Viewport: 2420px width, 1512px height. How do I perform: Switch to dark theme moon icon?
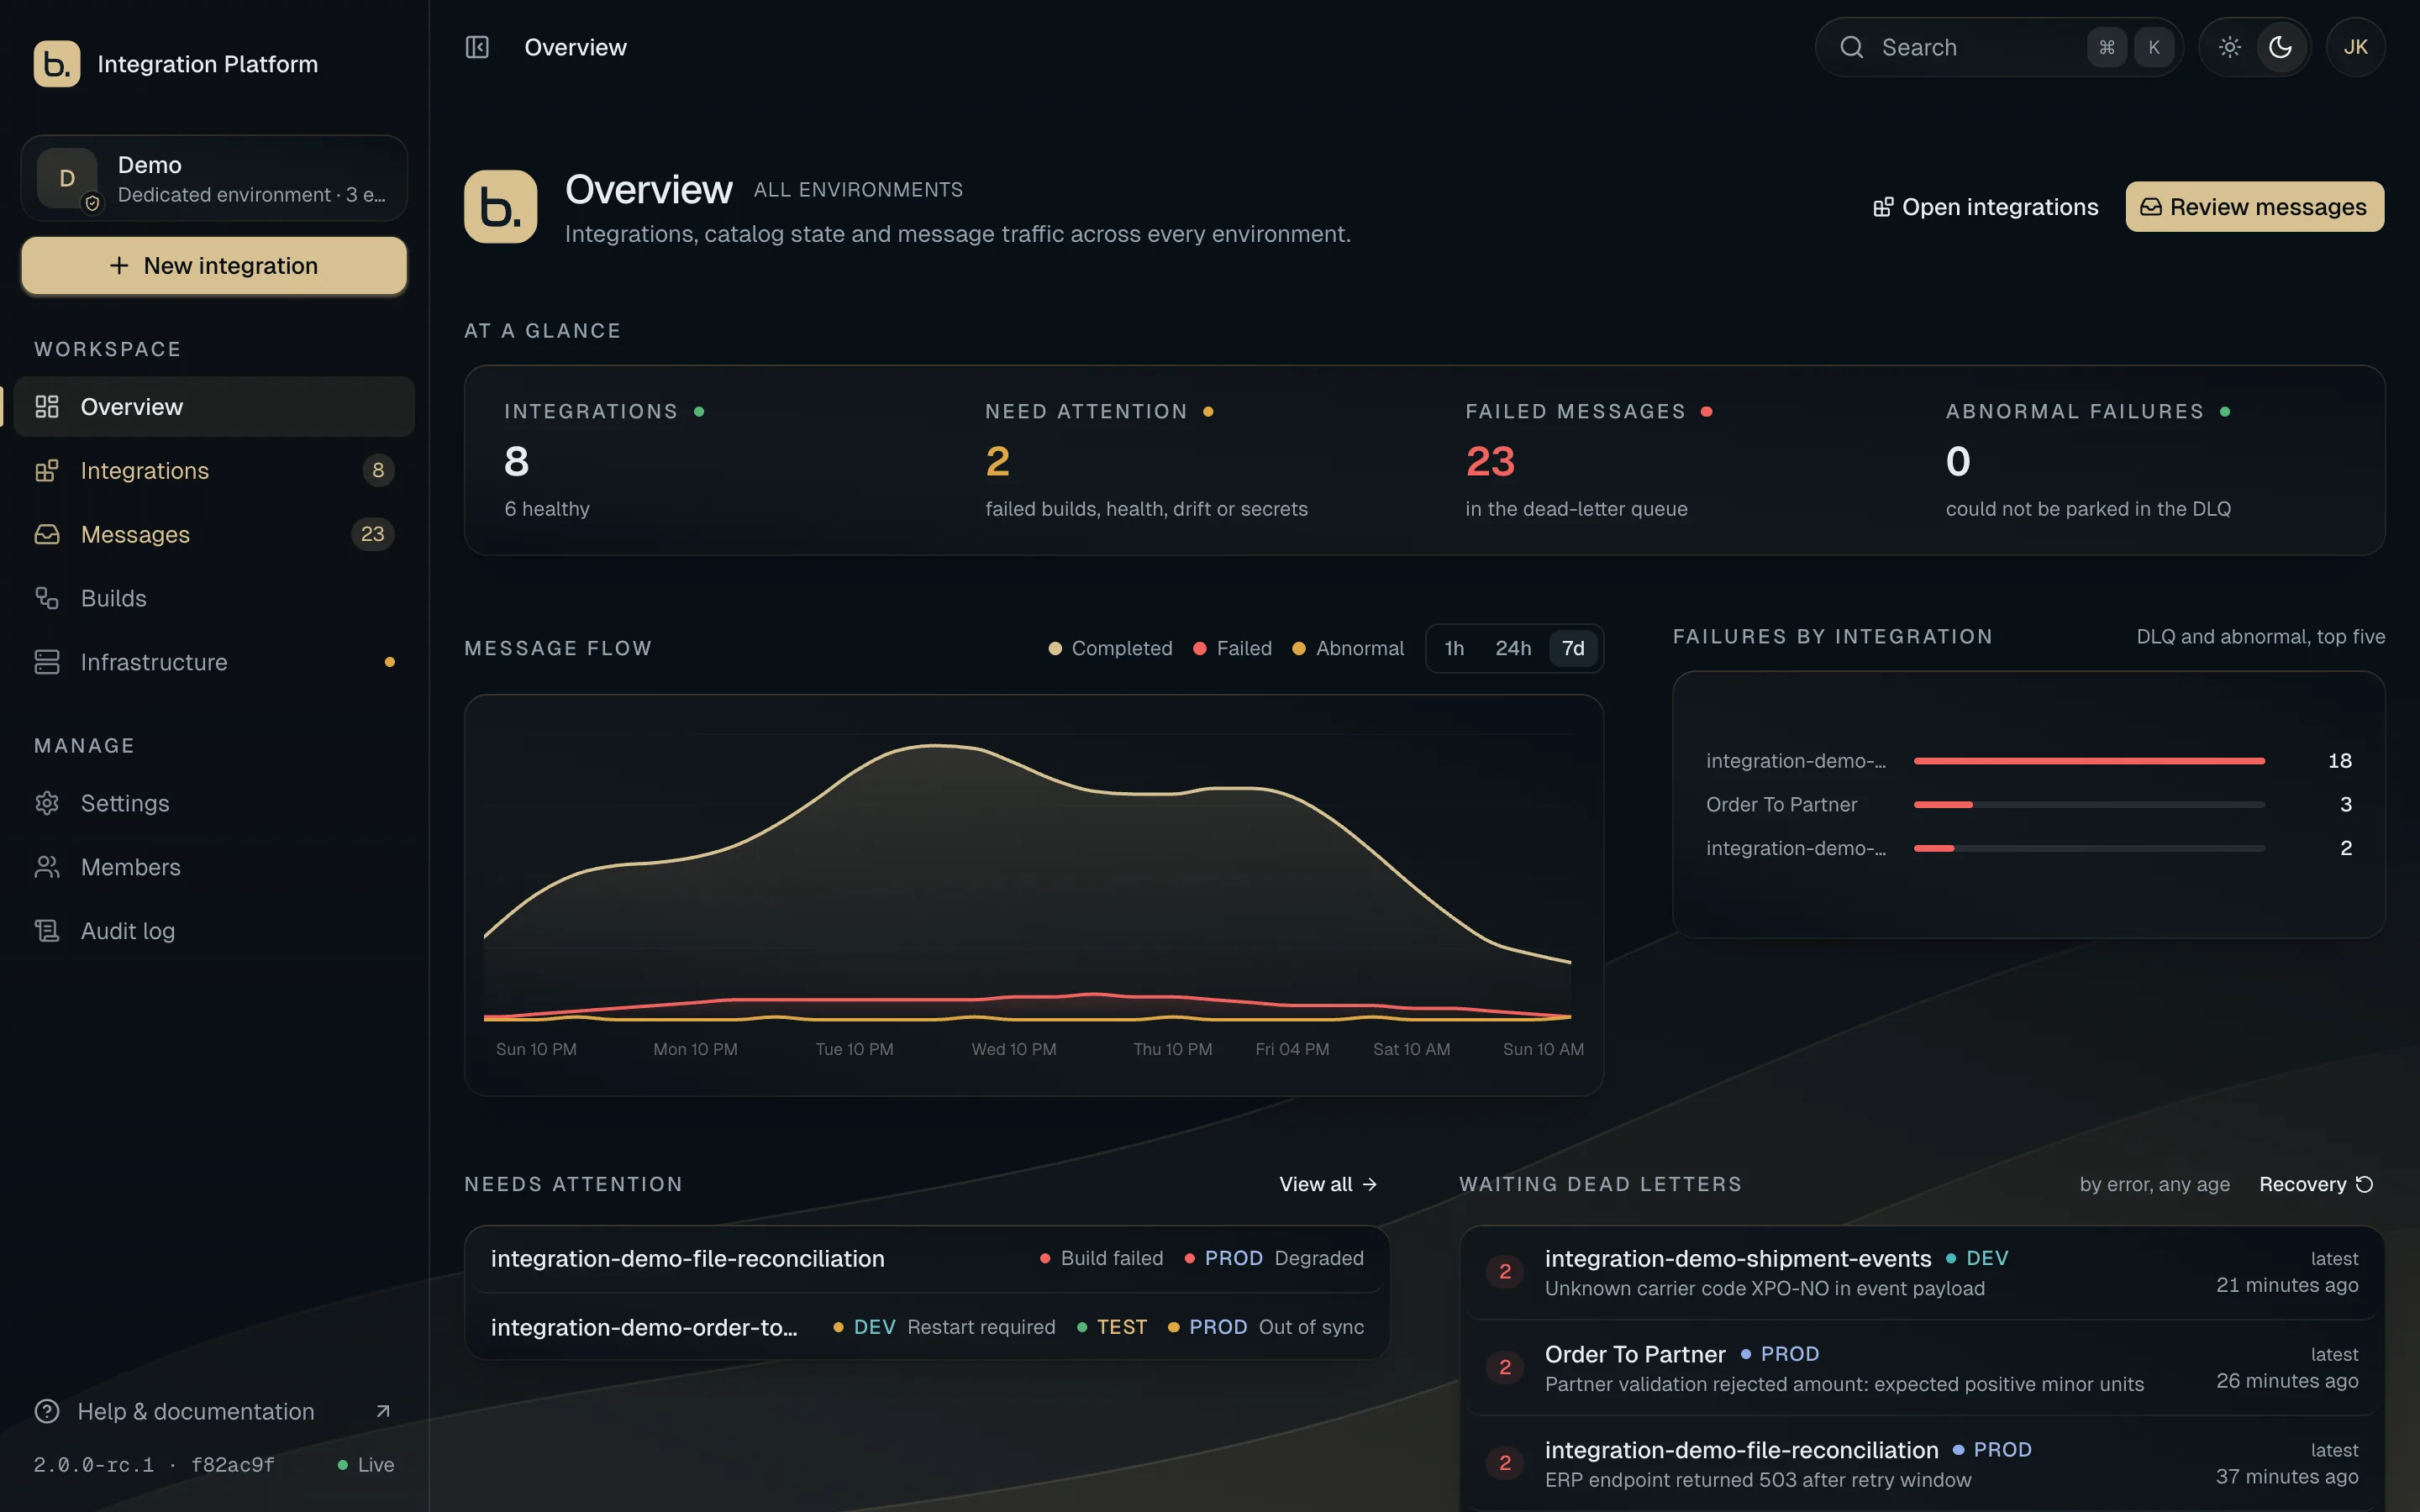(x=2280, y=47)
